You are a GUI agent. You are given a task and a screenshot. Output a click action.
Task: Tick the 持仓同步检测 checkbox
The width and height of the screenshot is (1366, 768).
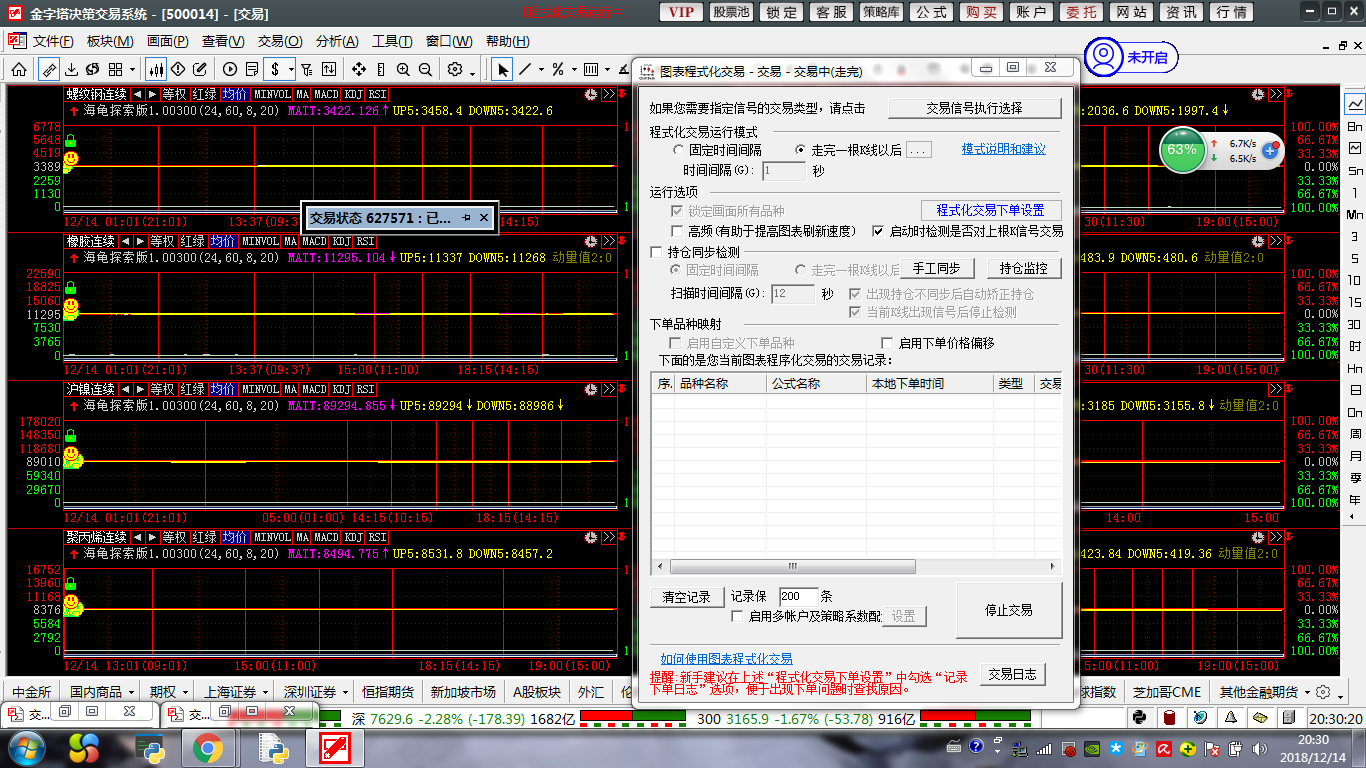point(657,252)
